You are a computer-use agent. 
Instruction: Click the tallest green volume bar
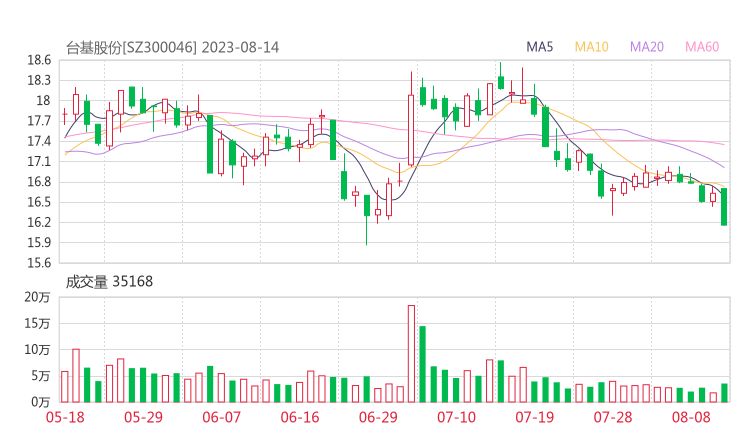[x=422, y=364]
